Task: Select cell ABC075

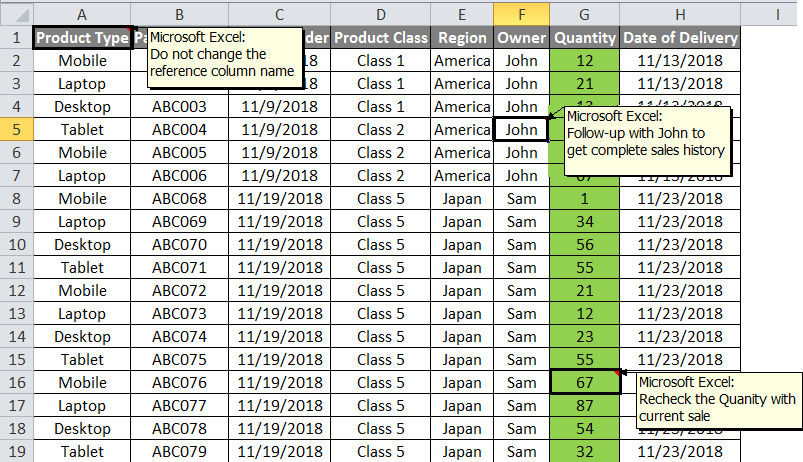Action: 179,360
